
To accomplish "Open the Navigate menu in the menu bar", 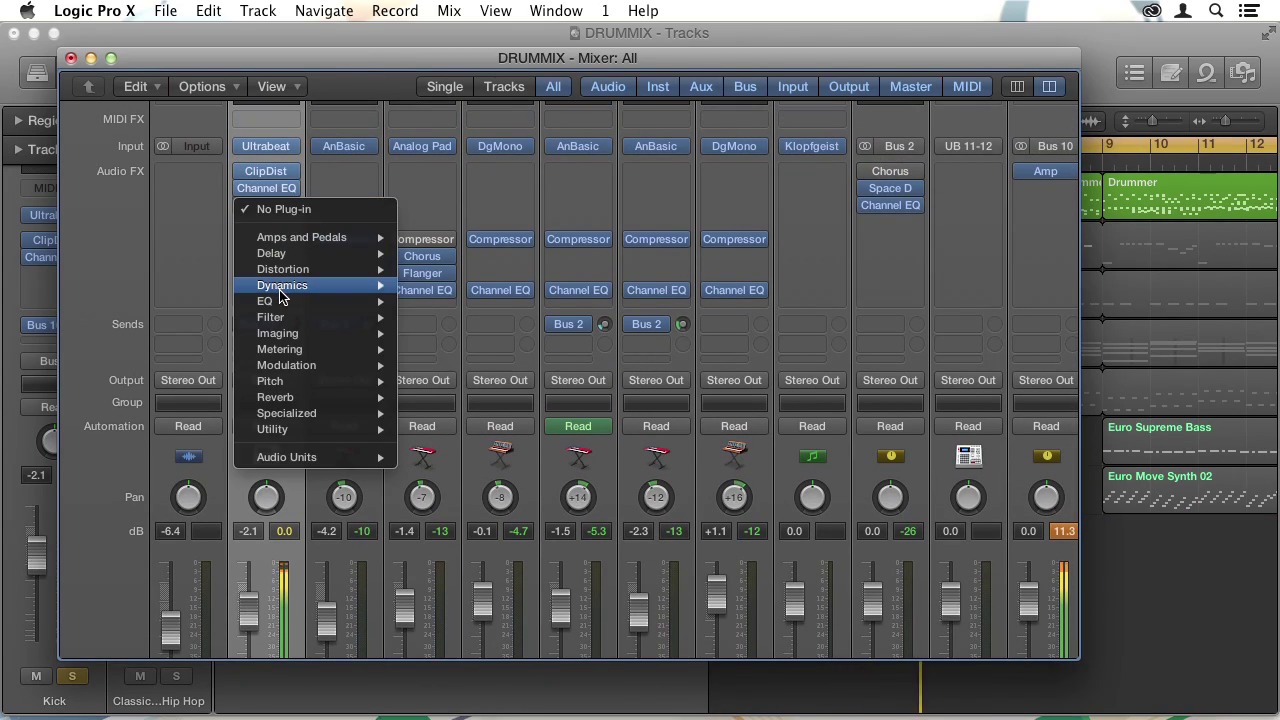I will click(x=323, y=11).
